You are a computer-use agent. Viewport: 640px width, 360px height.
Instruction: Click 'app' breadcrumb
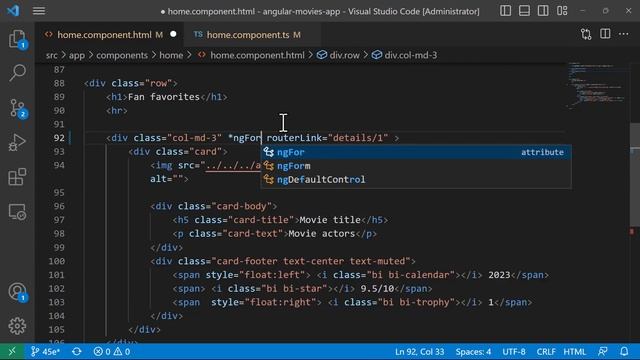[x=77, y=55]
